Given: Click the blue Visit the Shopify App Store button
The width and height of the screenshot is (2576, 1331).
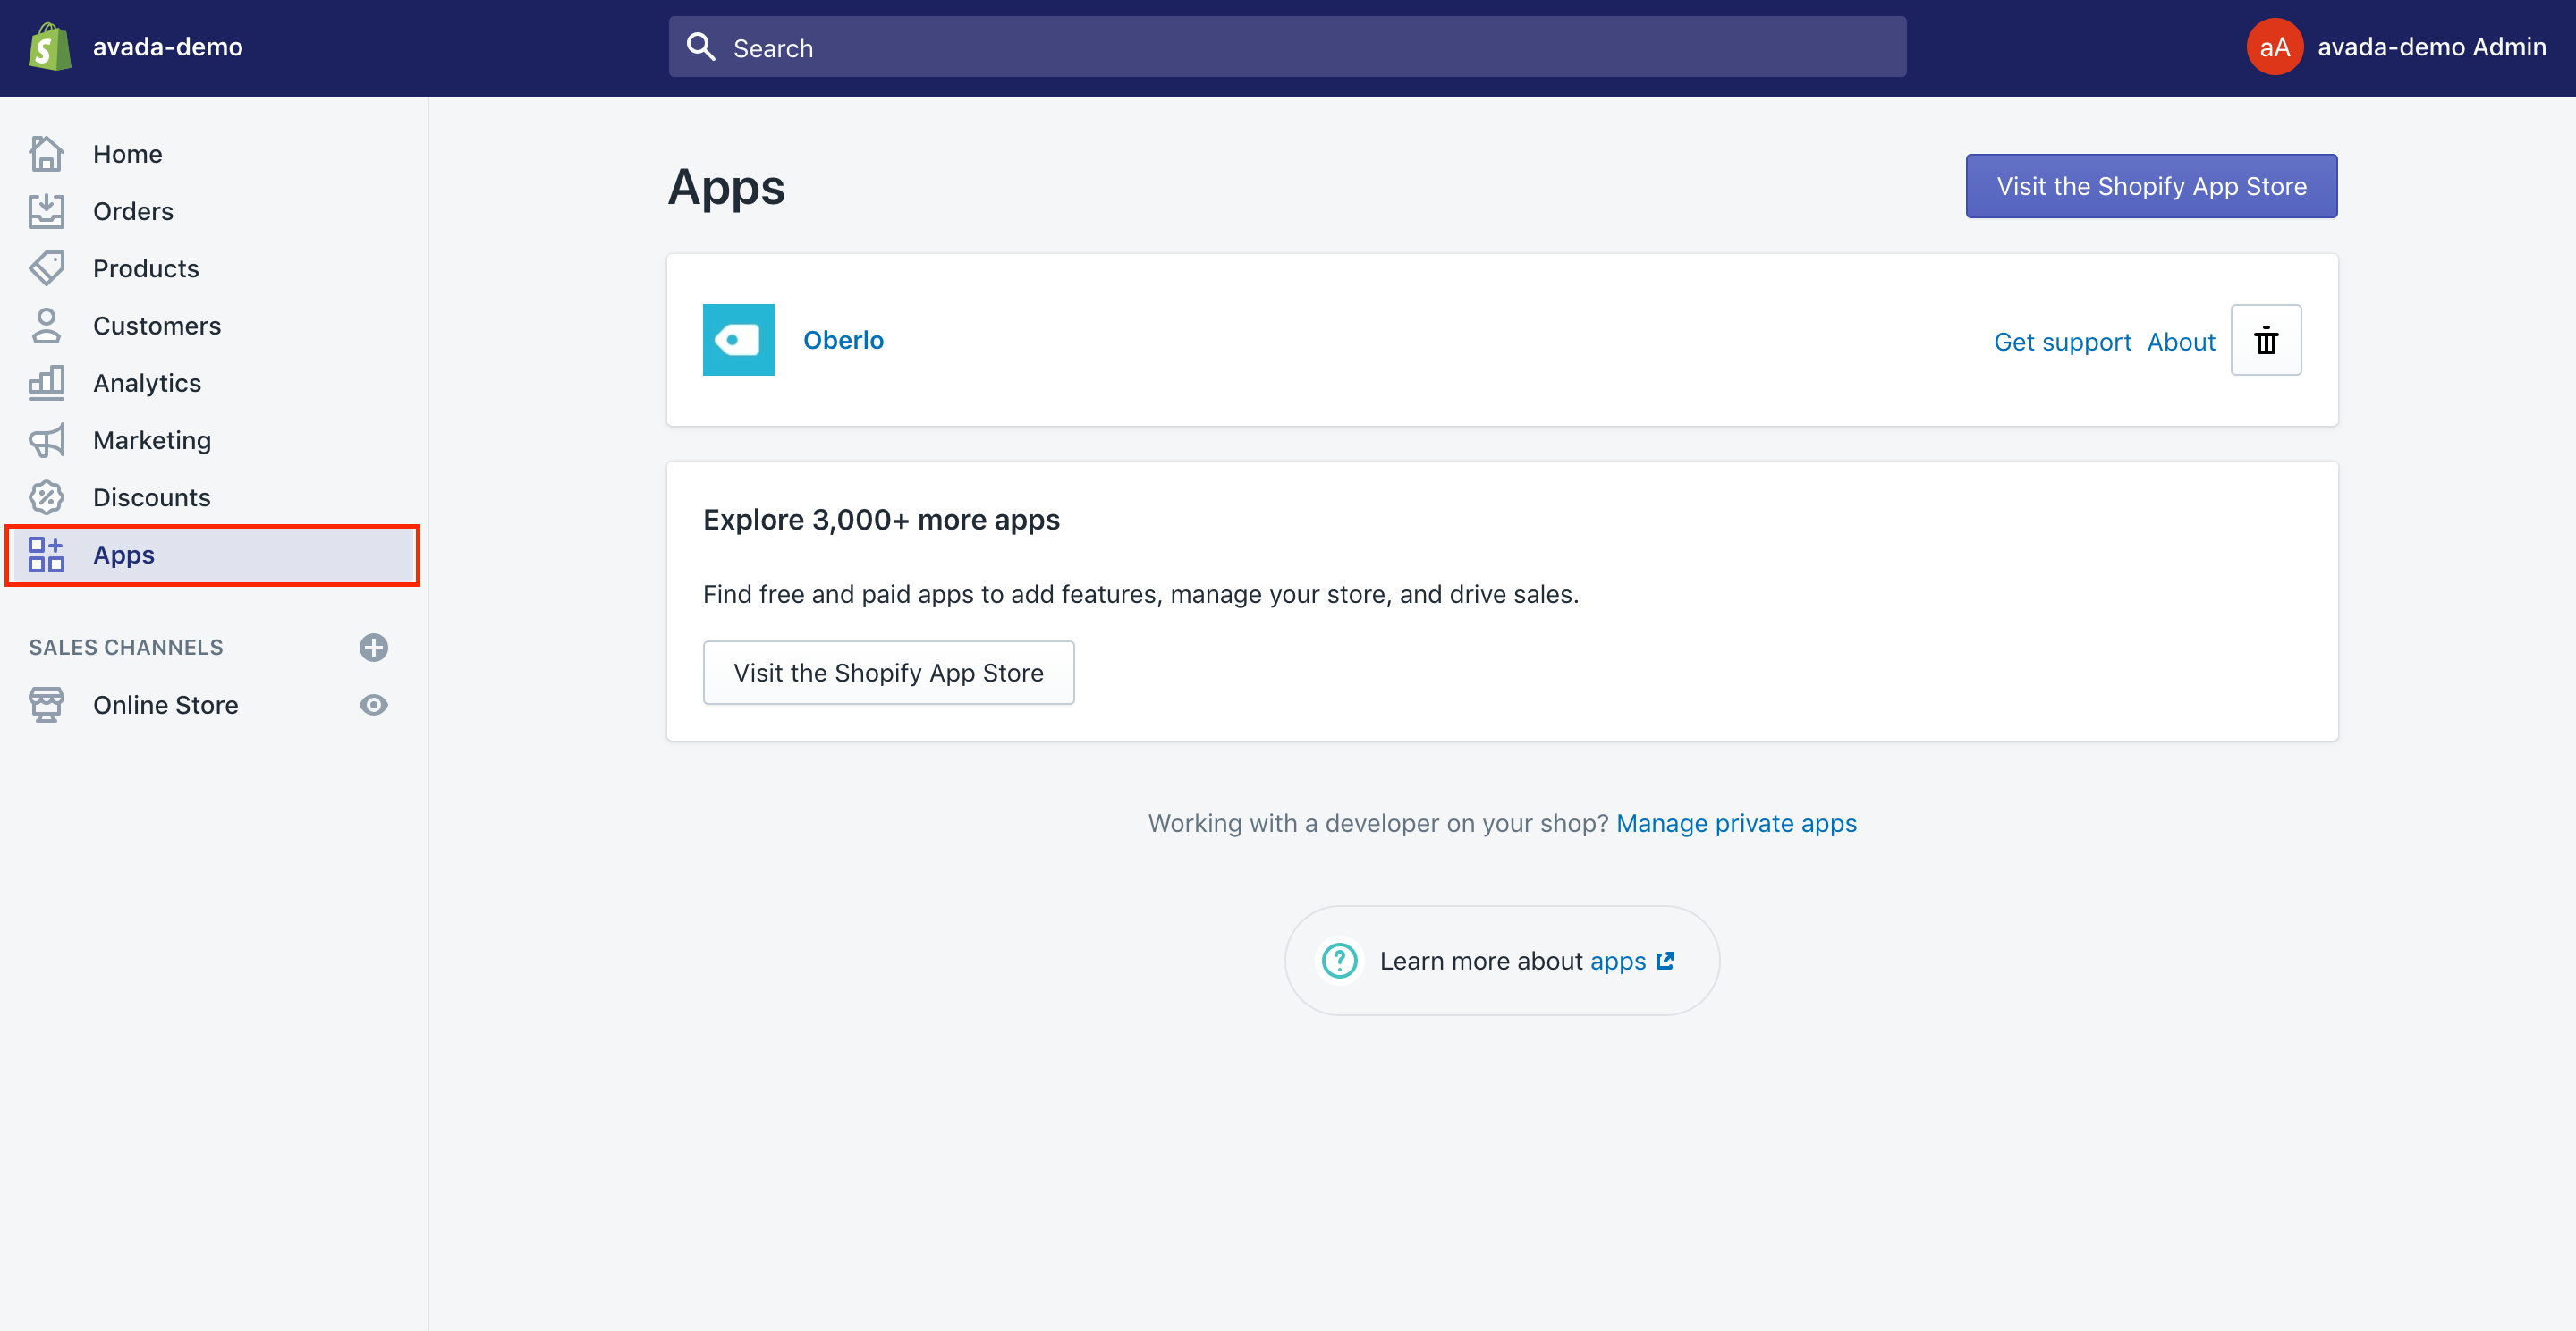Looking at the screenshot, I should [x=2151, y=186].
